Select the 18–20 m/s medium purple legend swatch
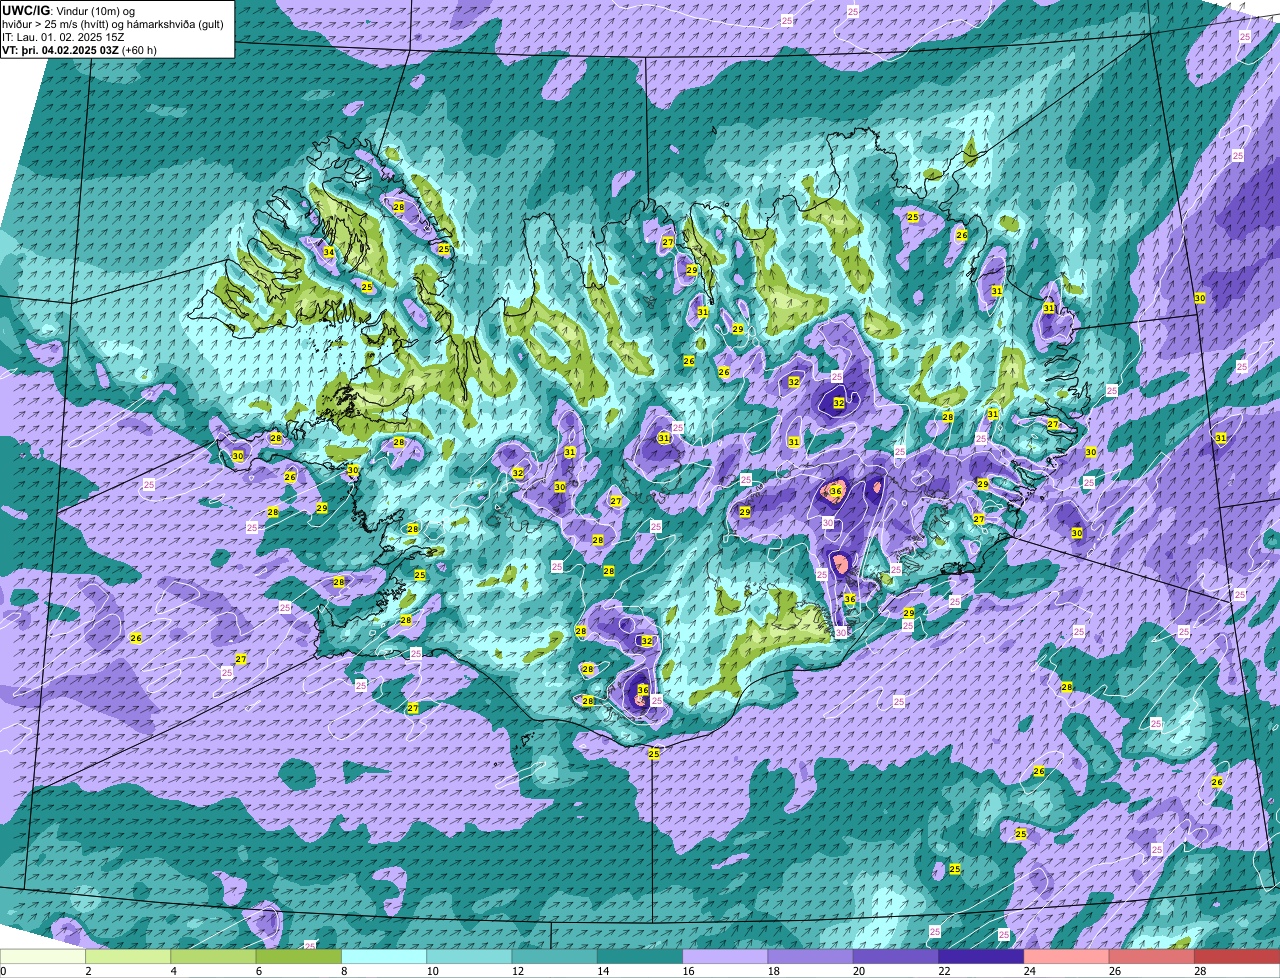This screenshot has height=978, width=1280. [x=810, y=956]
